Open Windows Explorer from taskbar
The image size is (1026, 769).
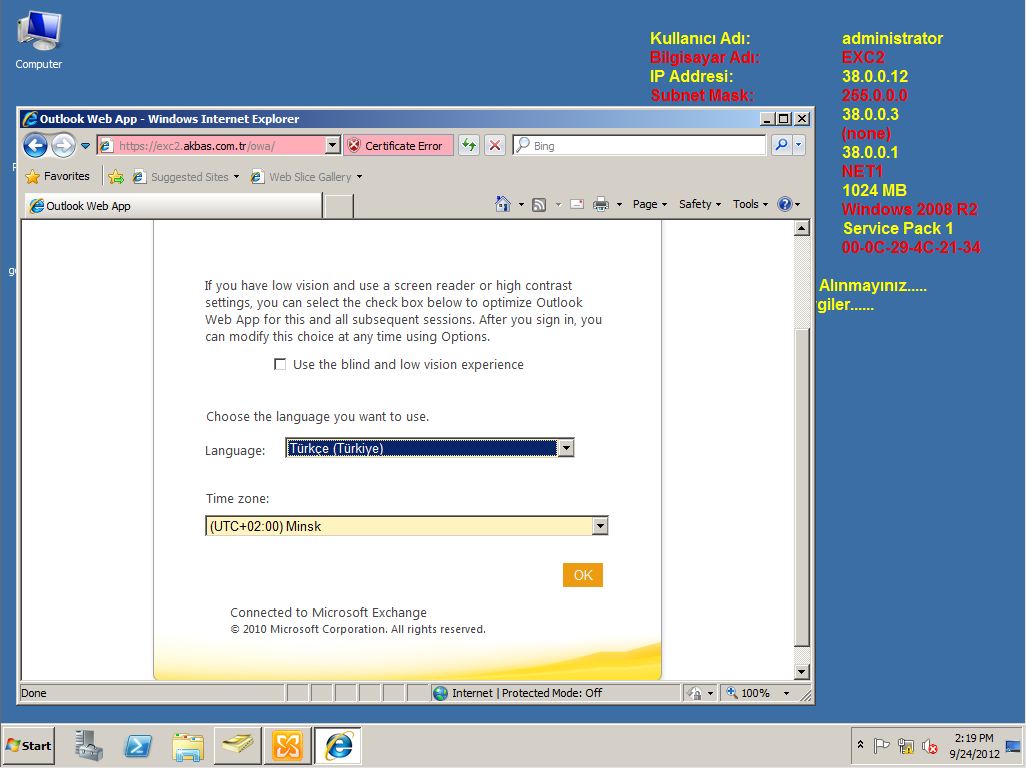[188, 745]
